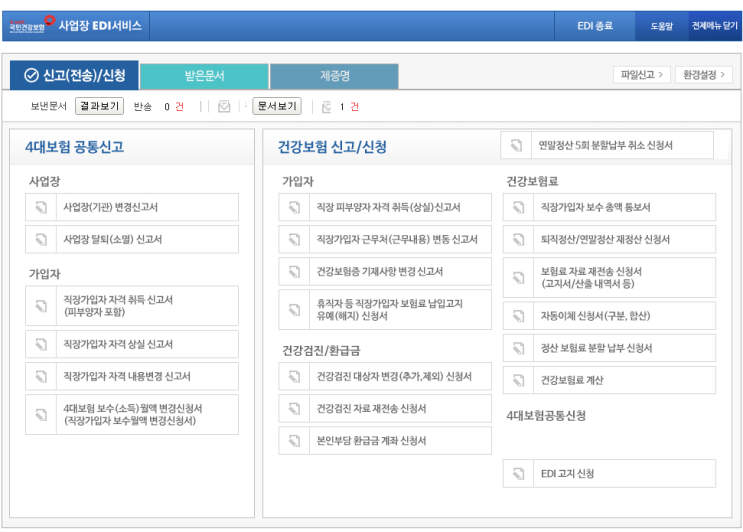
Task: Click EDI 종료 in the header
Action: (595, 26)
